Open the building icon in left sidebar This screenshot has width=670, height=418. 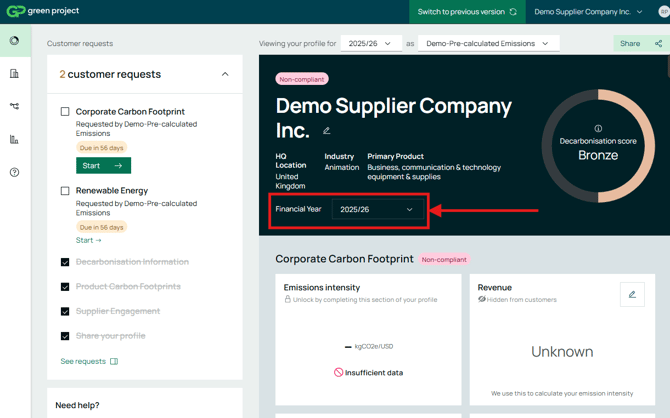click(14, 74)
